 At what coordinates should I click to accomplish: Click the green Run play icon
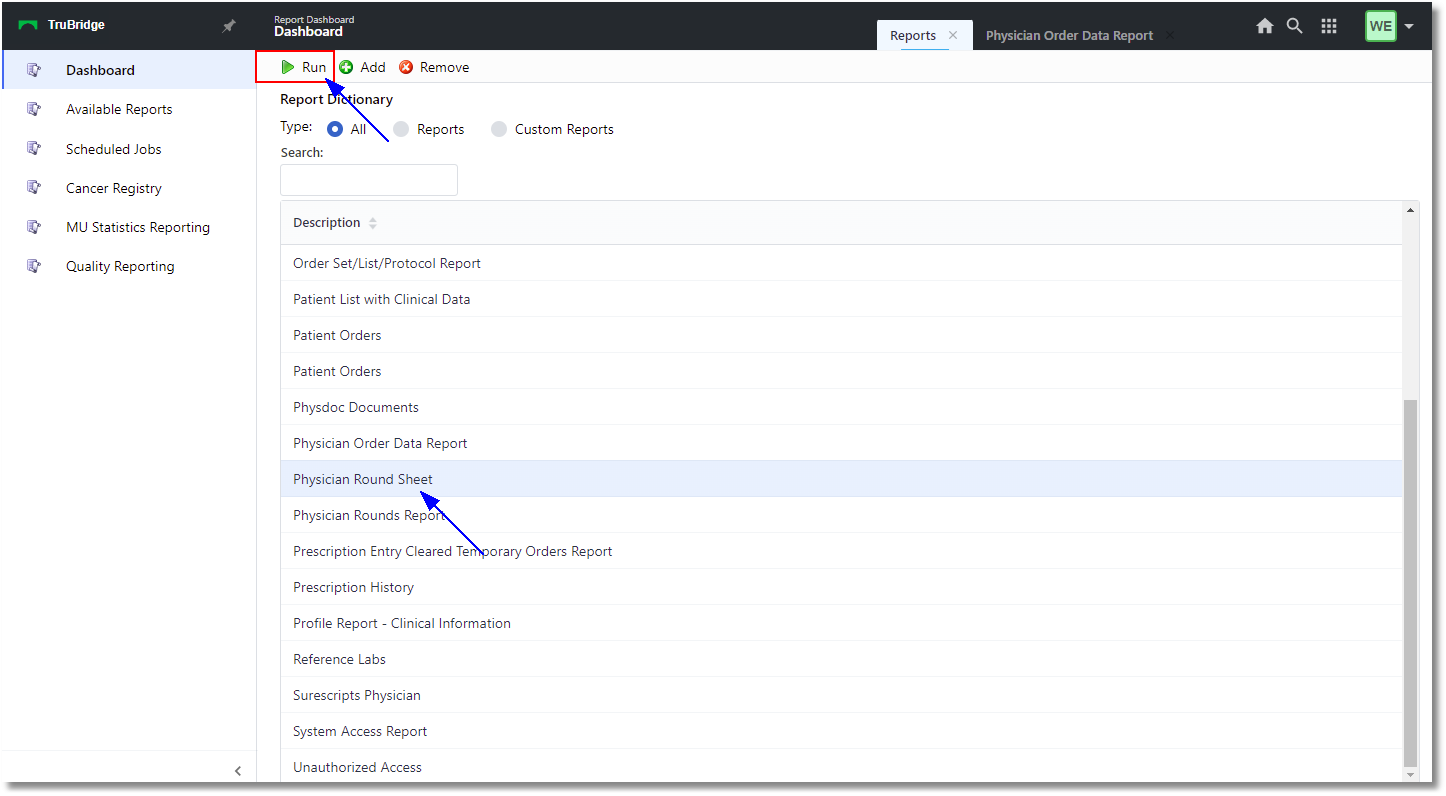point(288,67)
